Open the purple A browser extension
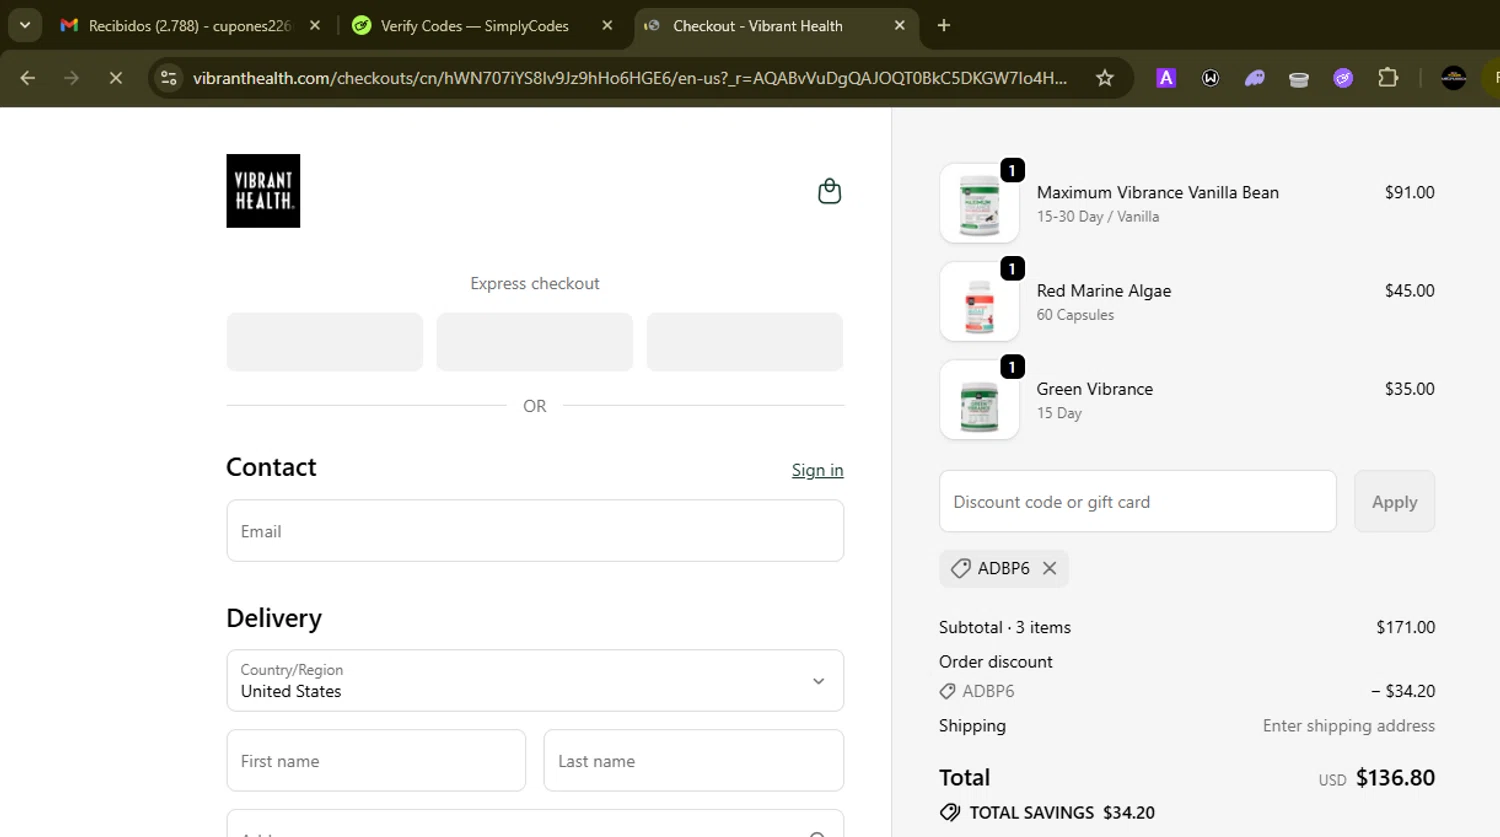Image resolution: width=1500 pixels, height=837 pixels. coord(1166,78)
